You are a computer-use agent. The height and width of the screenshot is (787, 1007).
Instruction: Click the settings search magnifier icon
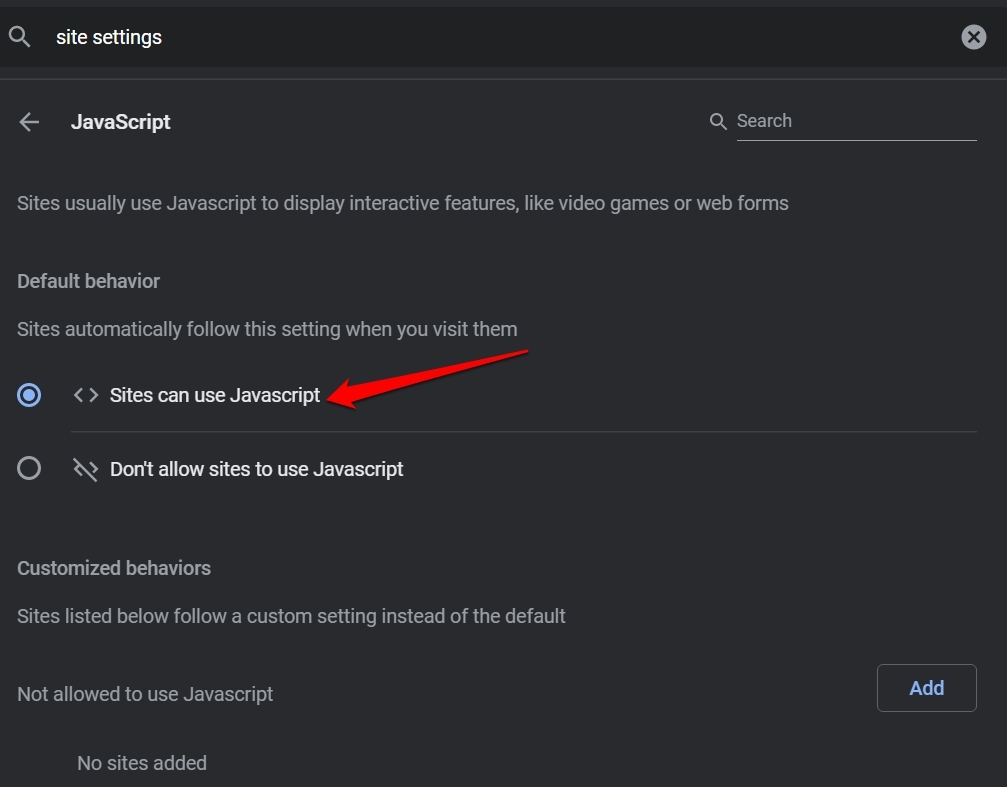click(x=19, y=37)
